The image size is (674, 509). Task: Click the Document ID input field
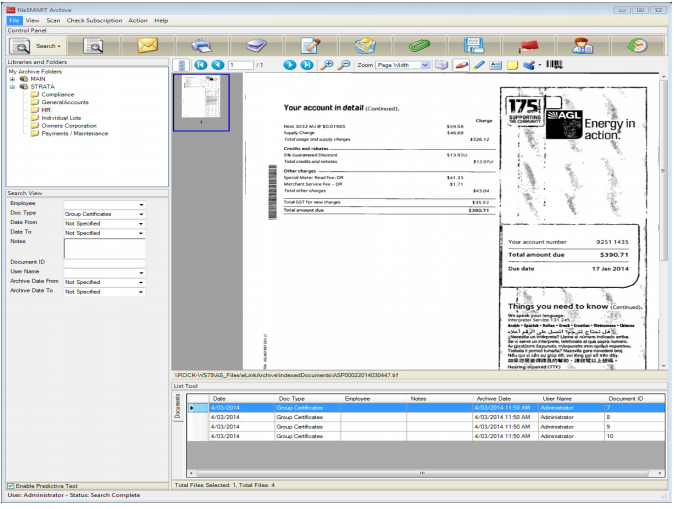pos(104,263)
